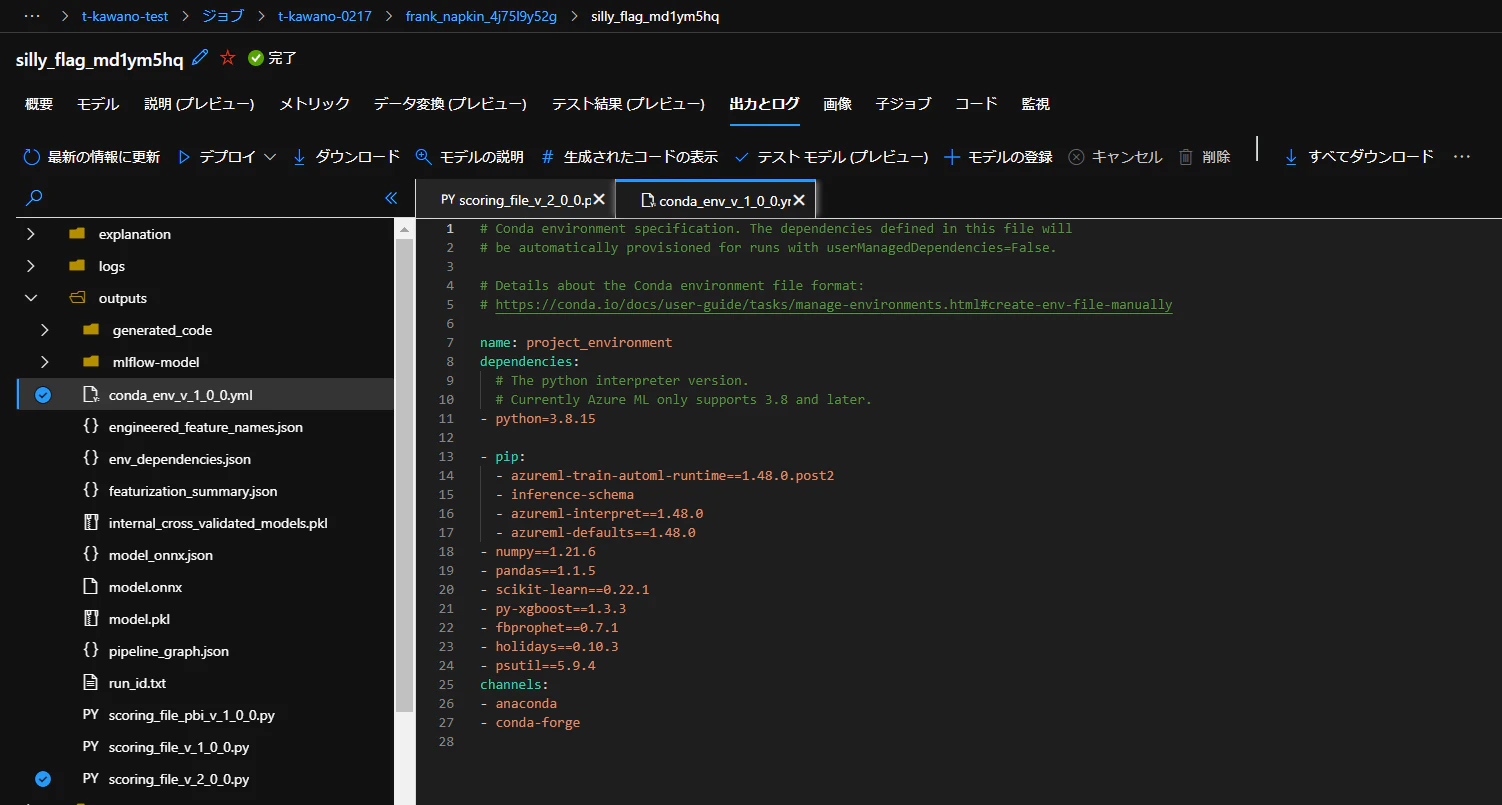Click the テスト モデル (プレビュー) checkmark icon
This screenshot has height=805, width=1502.
(x=741, y=157)
